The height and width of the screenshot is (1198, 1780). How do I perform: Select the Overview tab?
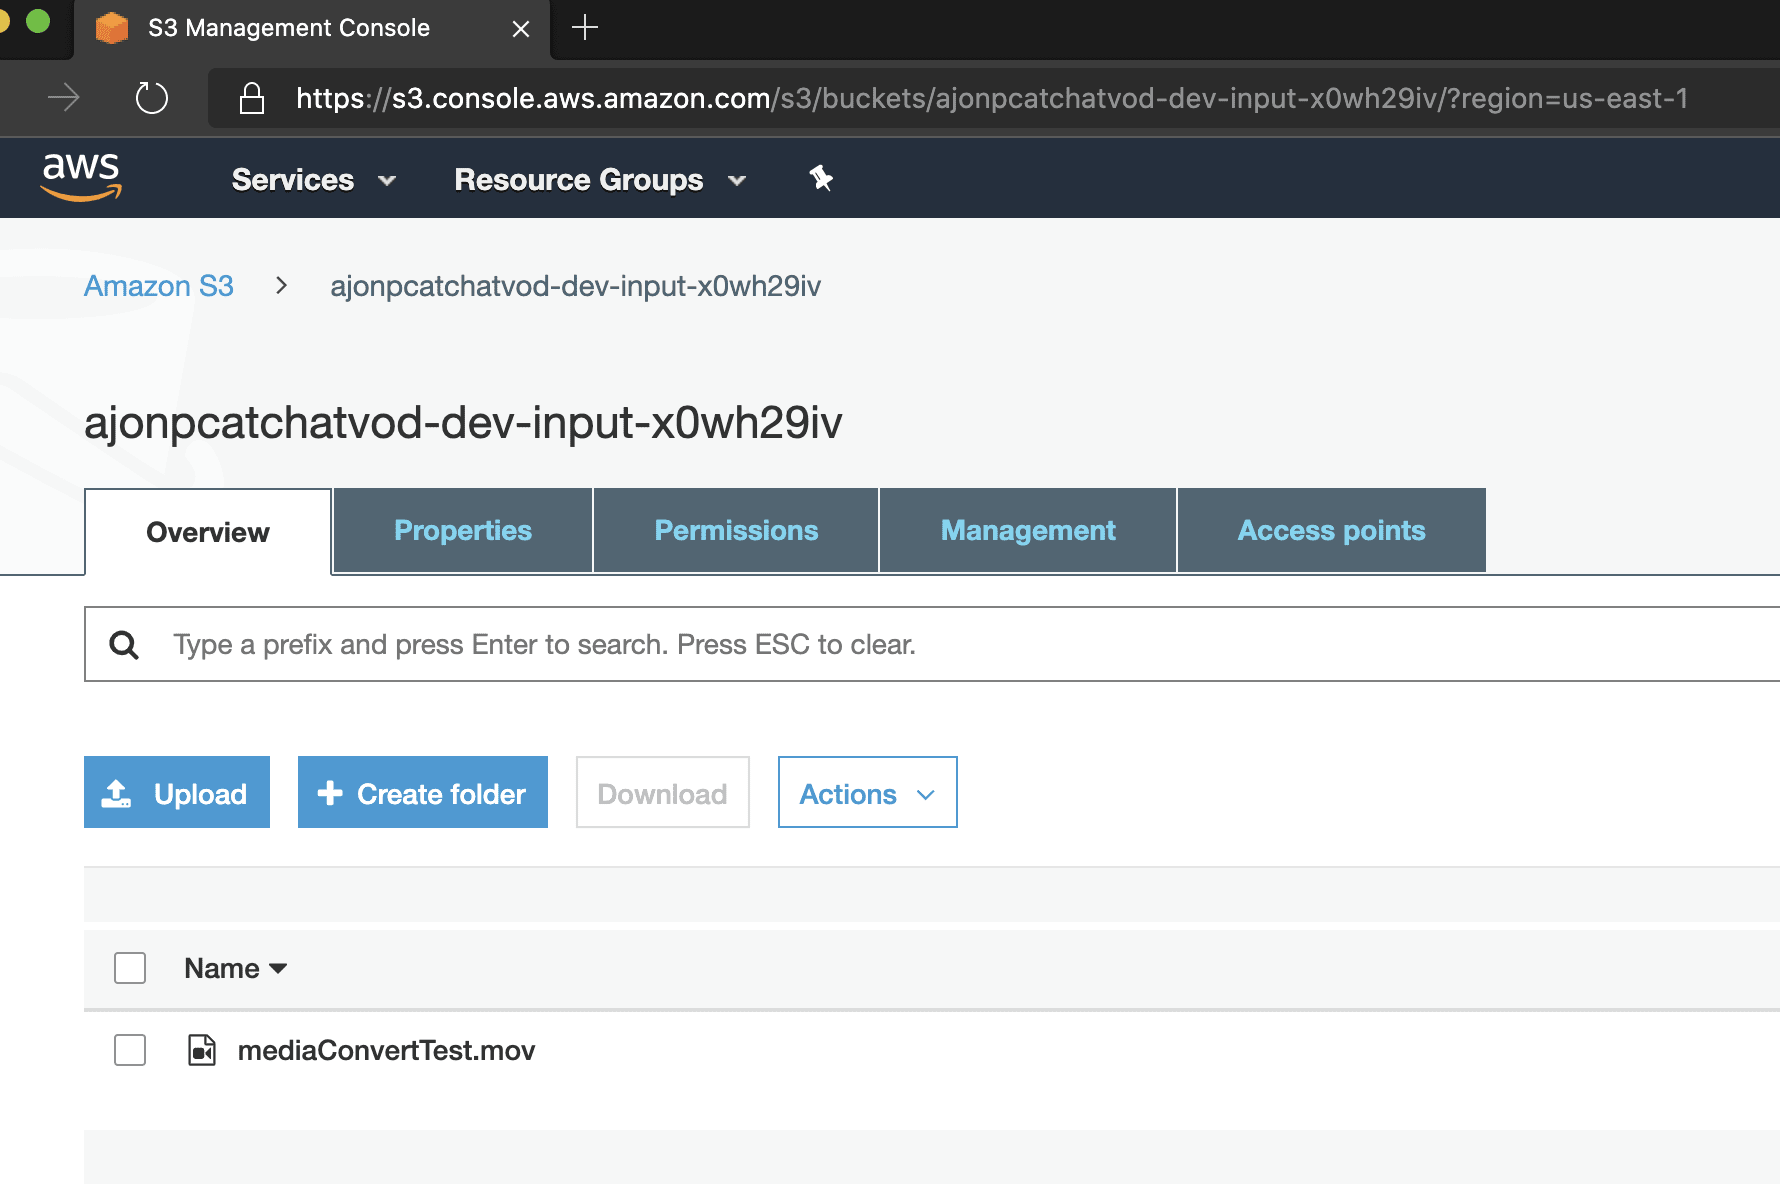coord(208,532)
